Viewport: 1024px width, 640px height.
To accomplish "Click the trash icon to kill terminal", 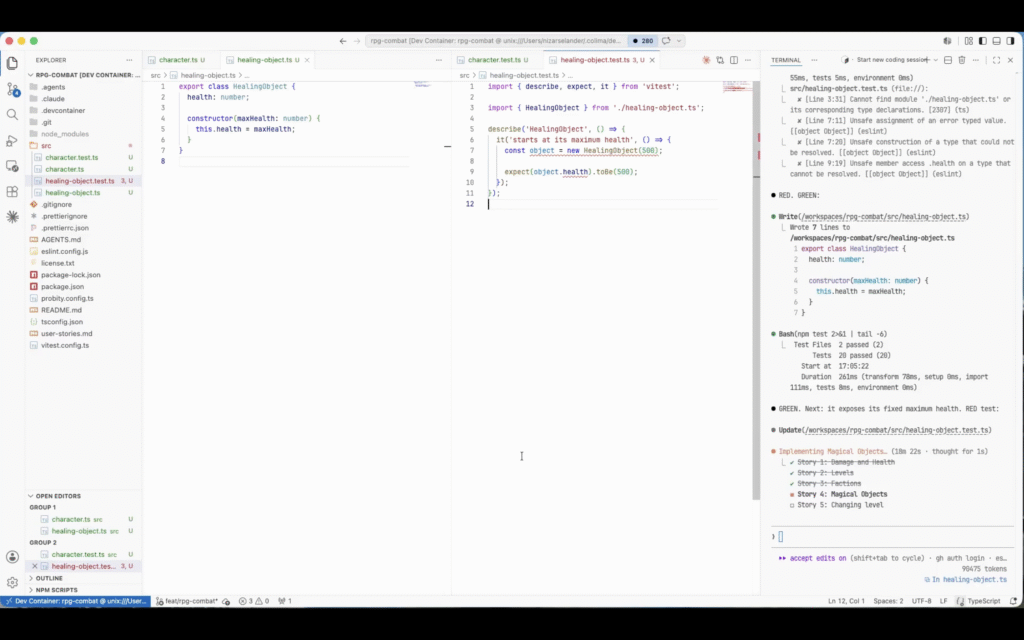I will [961, 60].
